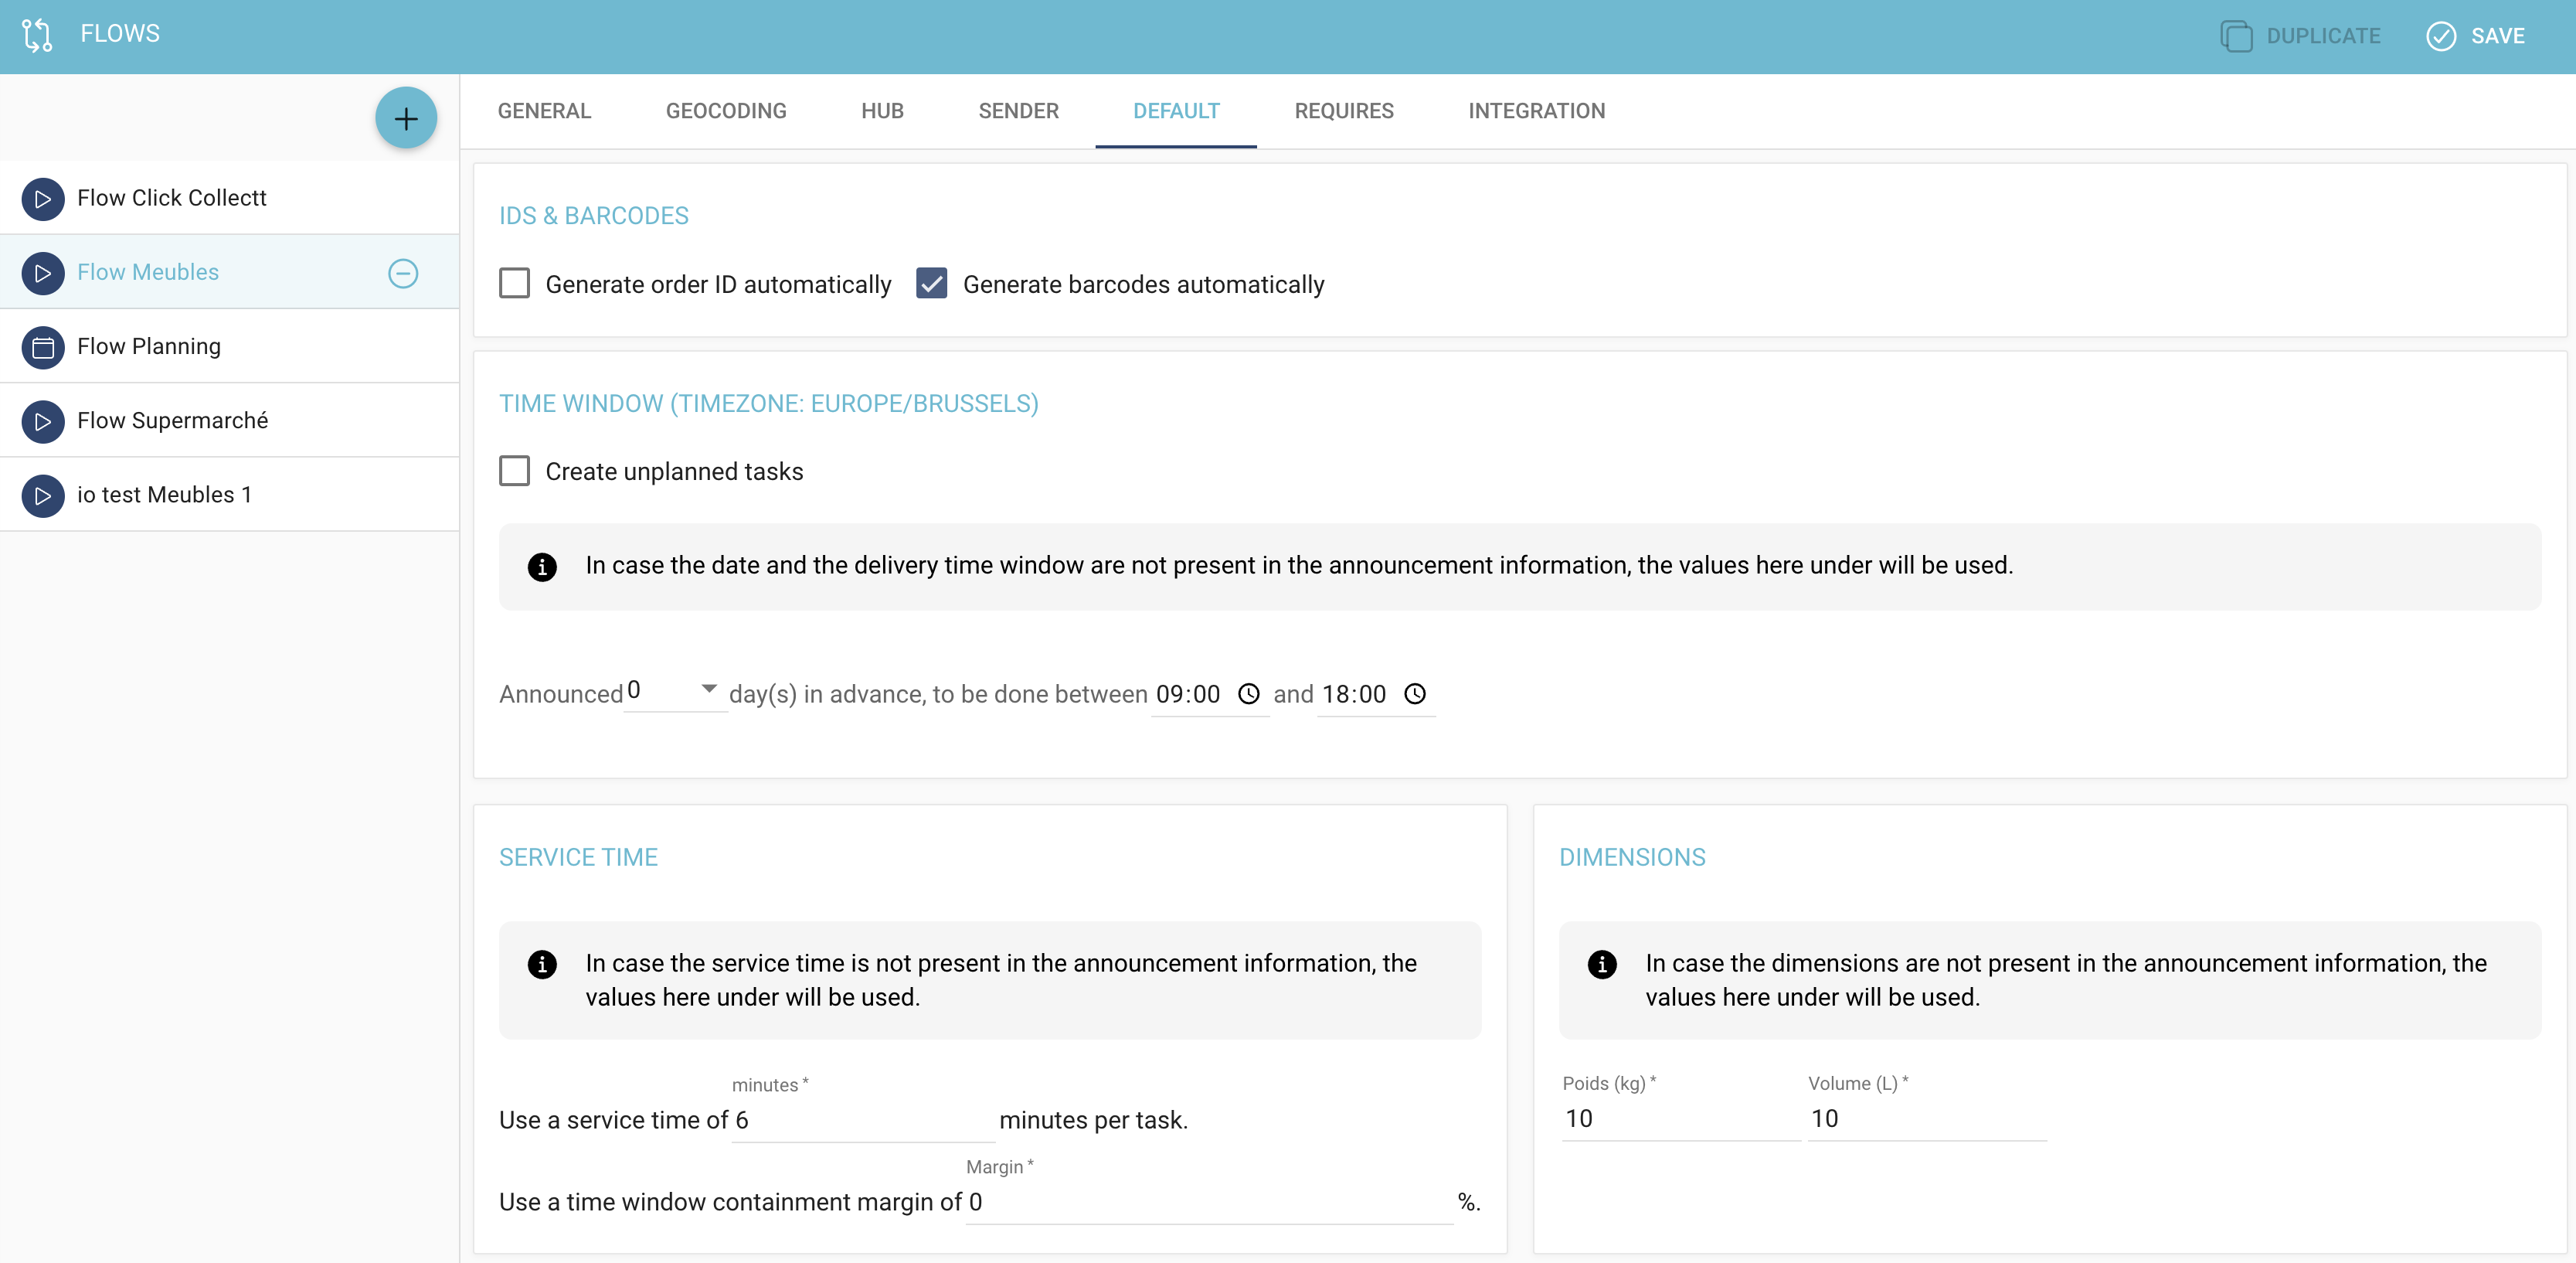
Task: Click the play icon beside Flow Meubles
Action: [43, 273]
